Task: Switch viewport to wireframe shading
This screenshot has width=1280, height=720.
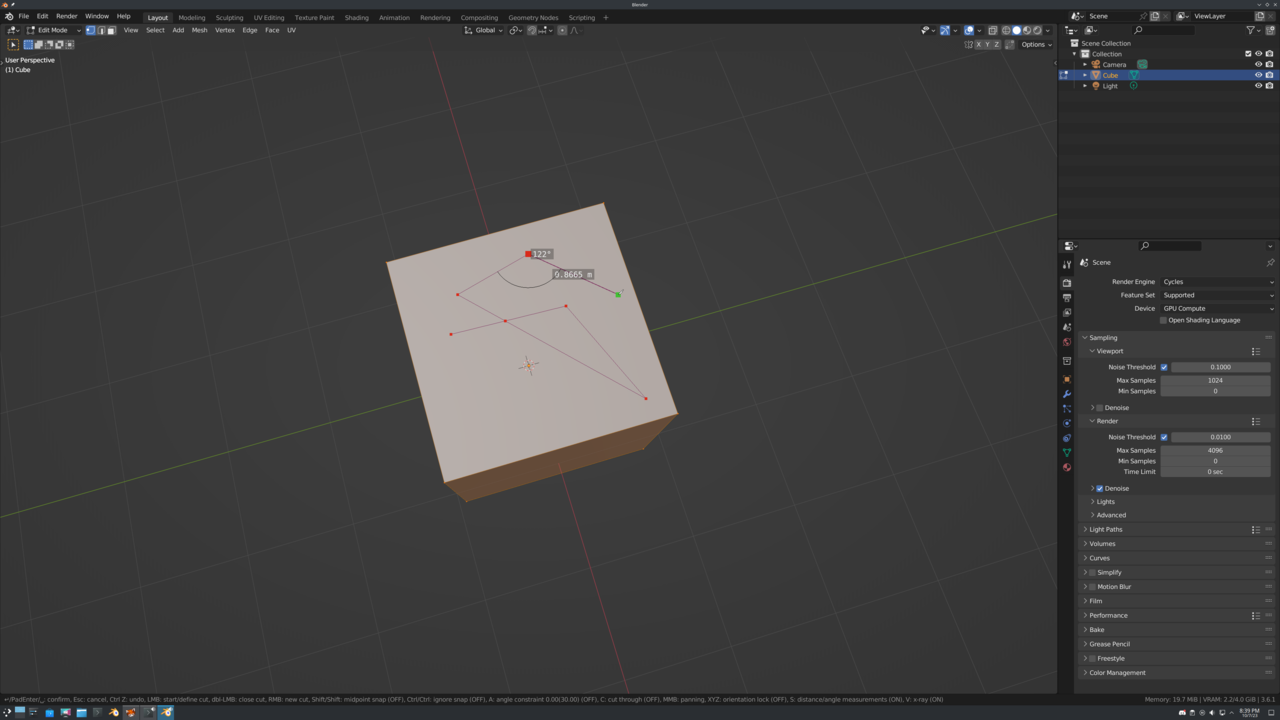Action: [1006, 30]
